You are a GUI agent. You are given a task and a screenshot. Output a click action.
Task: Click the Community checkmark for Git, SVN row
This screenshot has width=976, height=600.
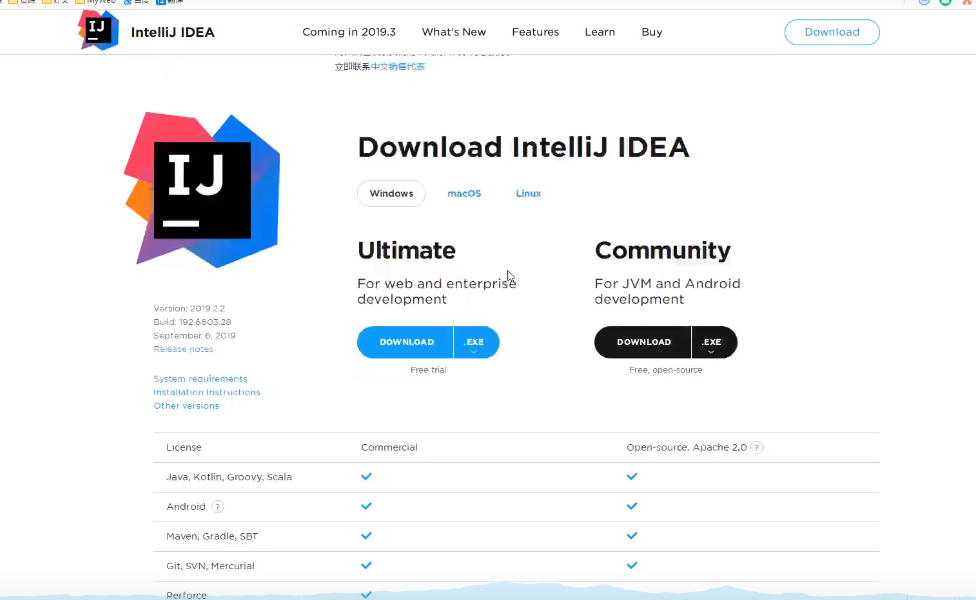pos(632,565)
